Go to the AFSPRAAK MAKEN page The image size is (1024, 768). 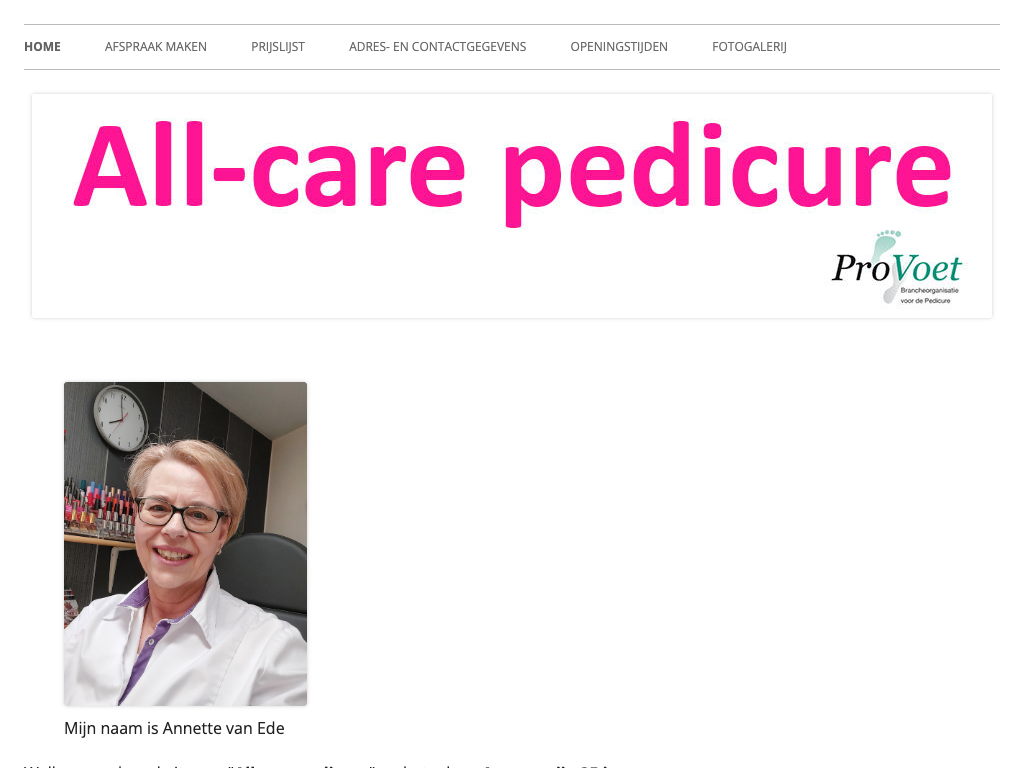point(155,47)
